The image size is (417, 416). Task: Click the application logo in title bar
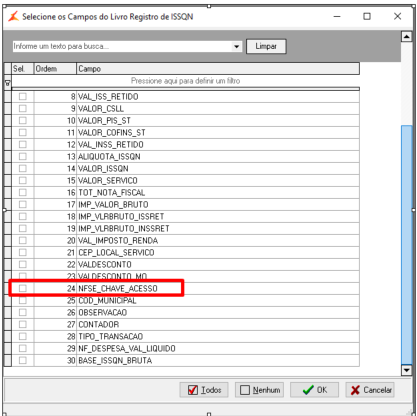[x=13, y=16]
